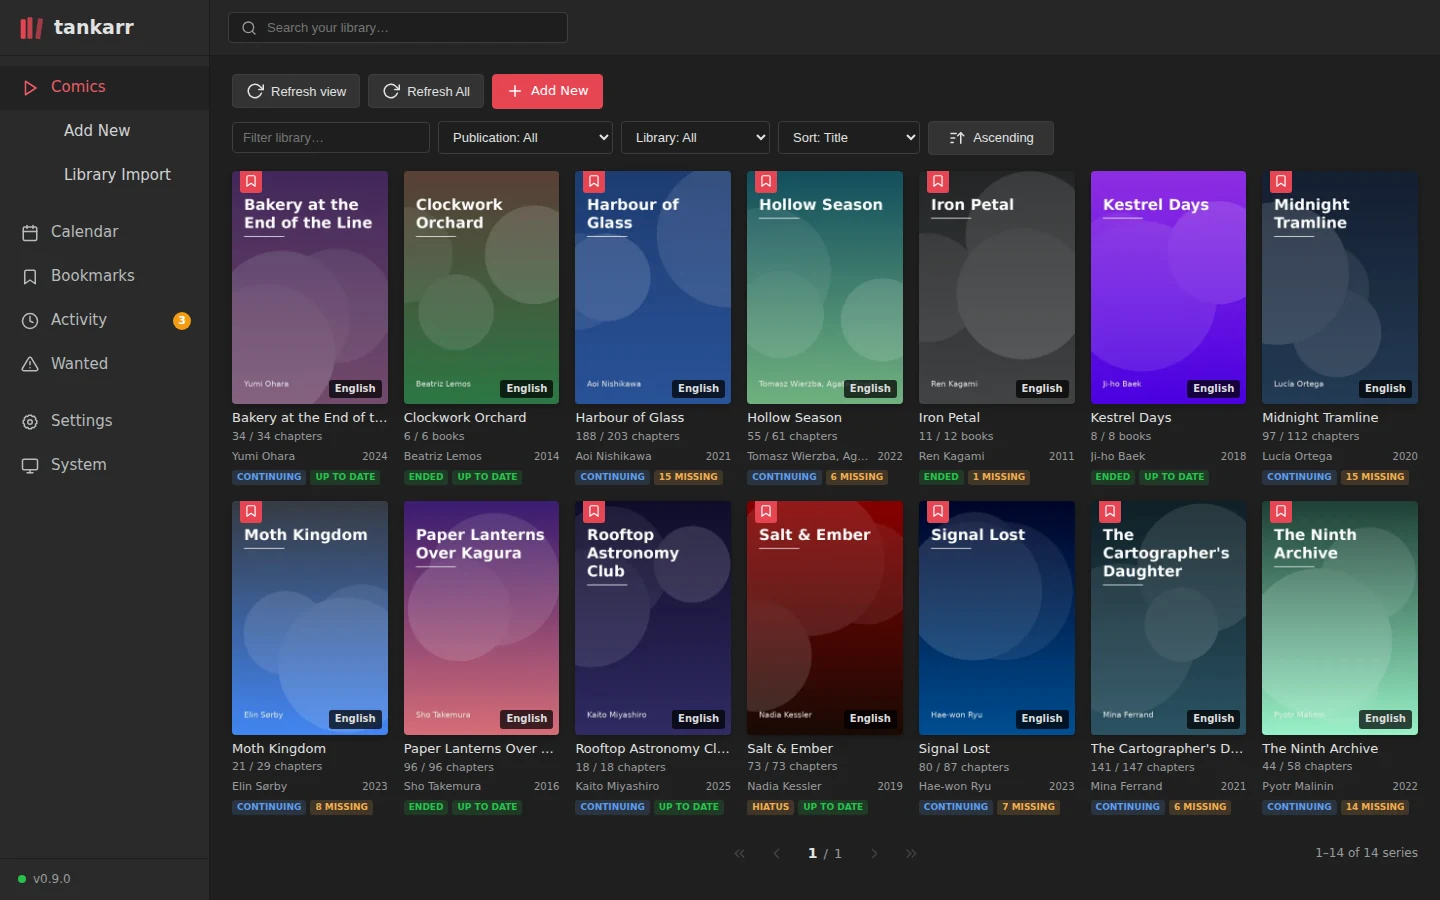This screenshot has width=1440, height=900.
Task: Click the 15 MISSING badge under Harbour of Glass
Action: [688, 477]
